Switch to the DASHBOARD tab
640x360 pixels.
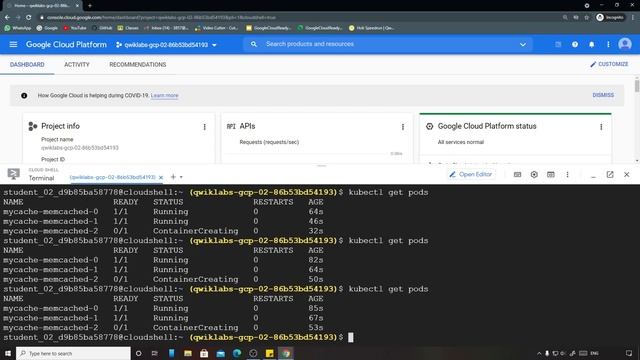click(27, 64)
